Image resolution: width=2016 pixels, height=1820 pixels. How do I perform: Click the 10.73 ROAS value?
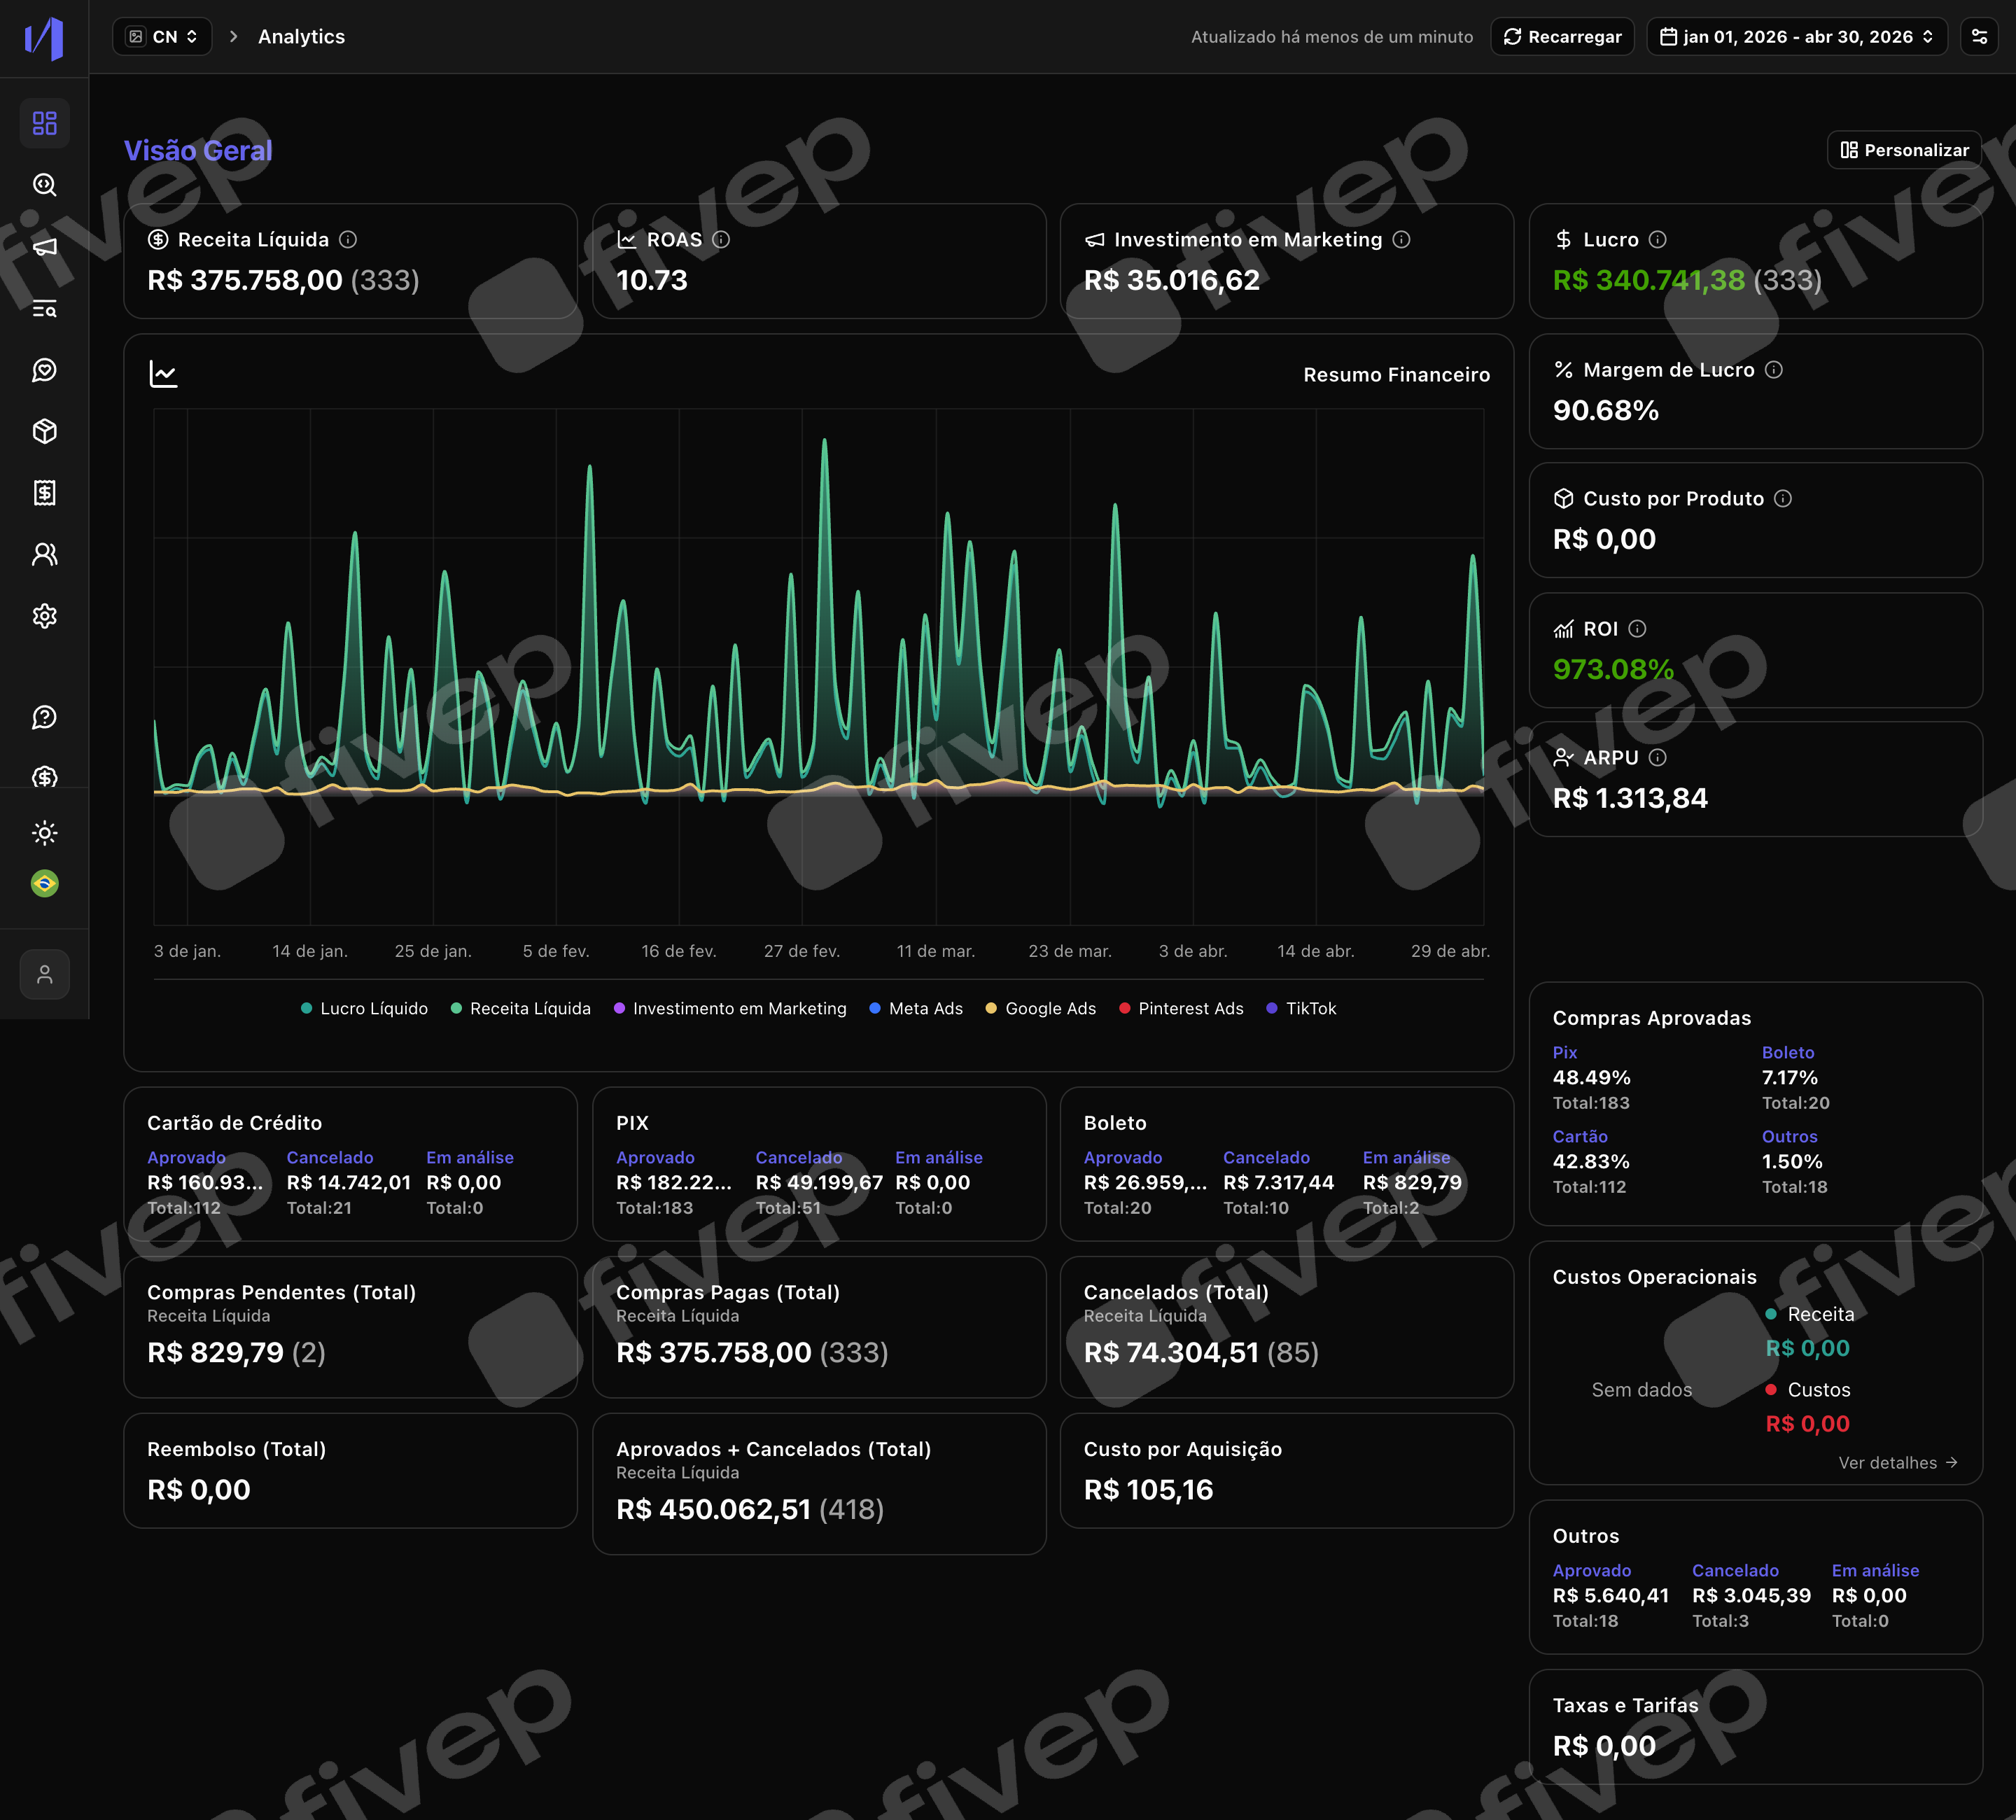click(652, 280)
